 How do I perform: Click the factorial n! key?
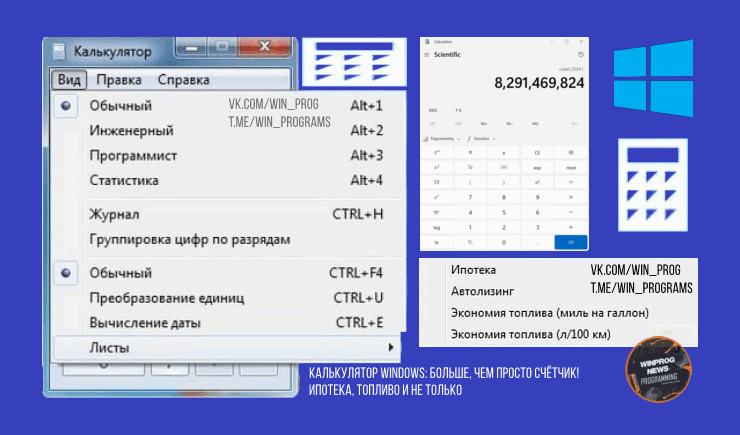[x=537, y=182]
